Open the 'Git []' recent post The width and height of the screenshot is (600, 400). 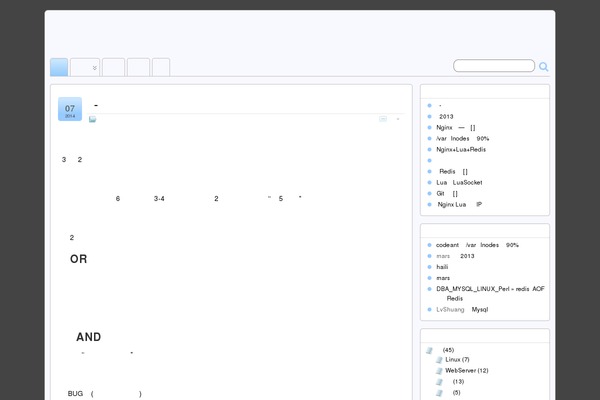coord(447,194)
